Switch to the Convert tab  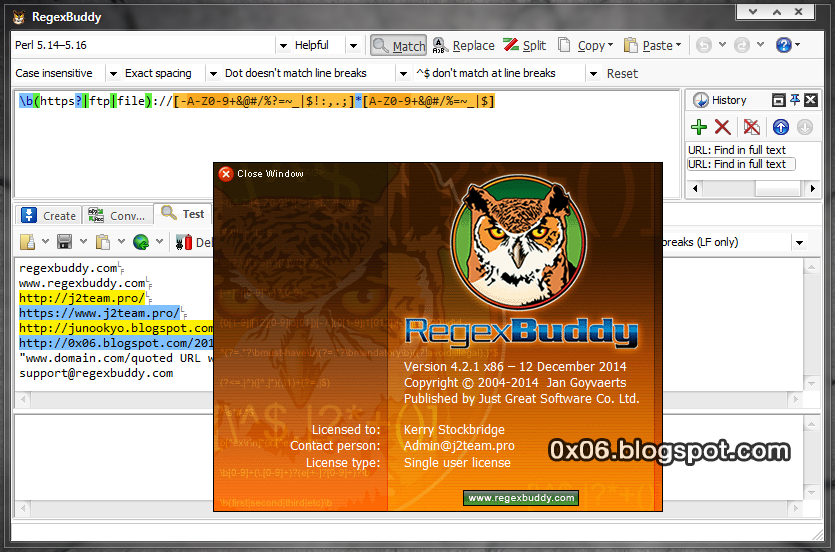pos(117,216)
